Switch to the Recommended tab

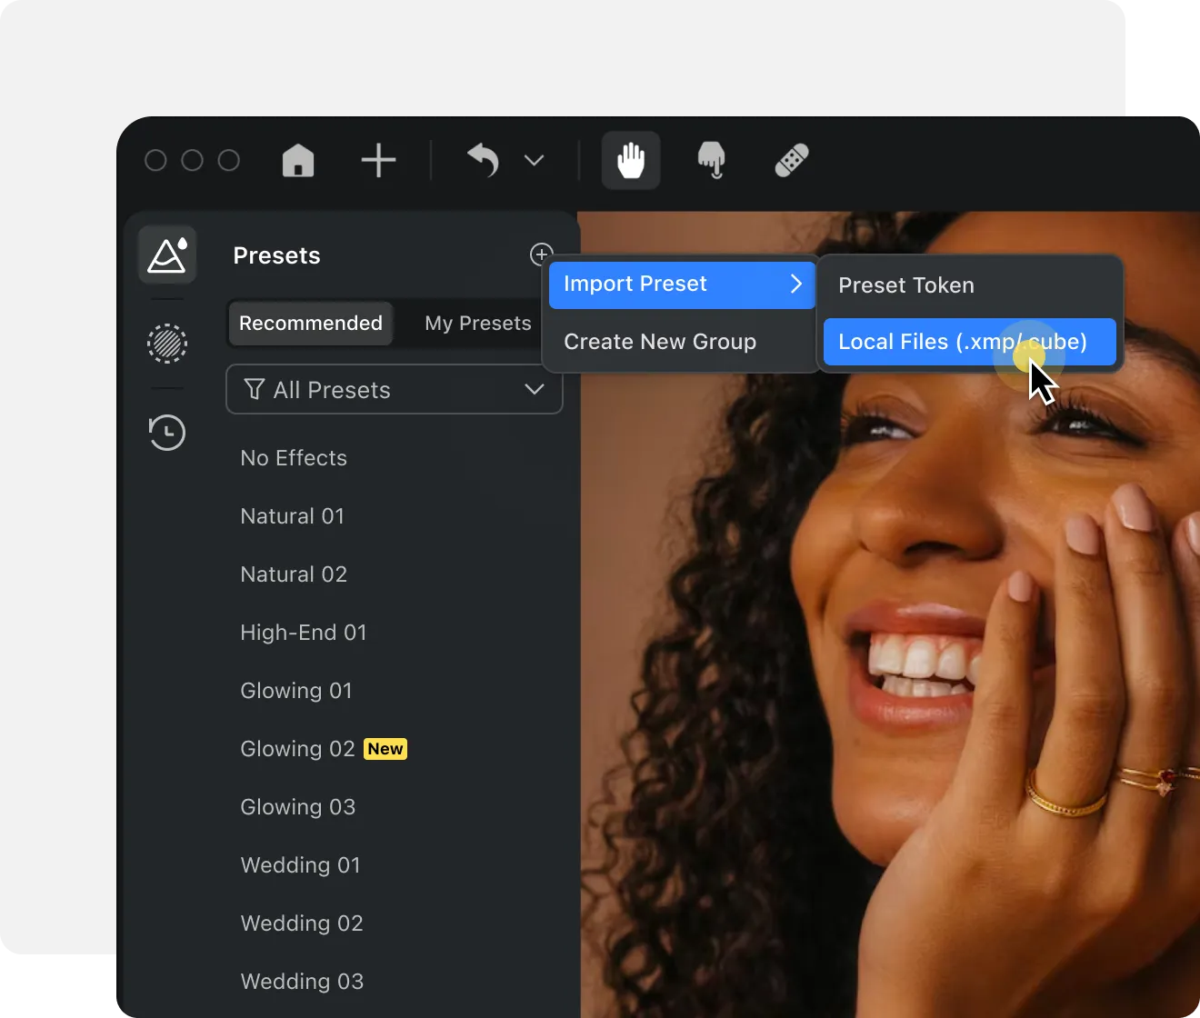pyautogui.click(x=311, y=323)
